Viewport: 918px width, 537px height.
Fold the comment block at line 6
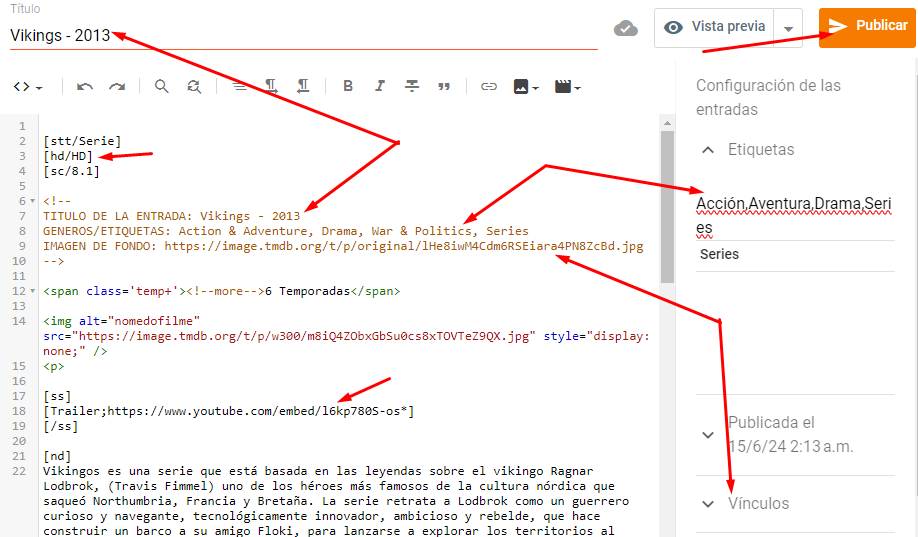tap(33, 201)
